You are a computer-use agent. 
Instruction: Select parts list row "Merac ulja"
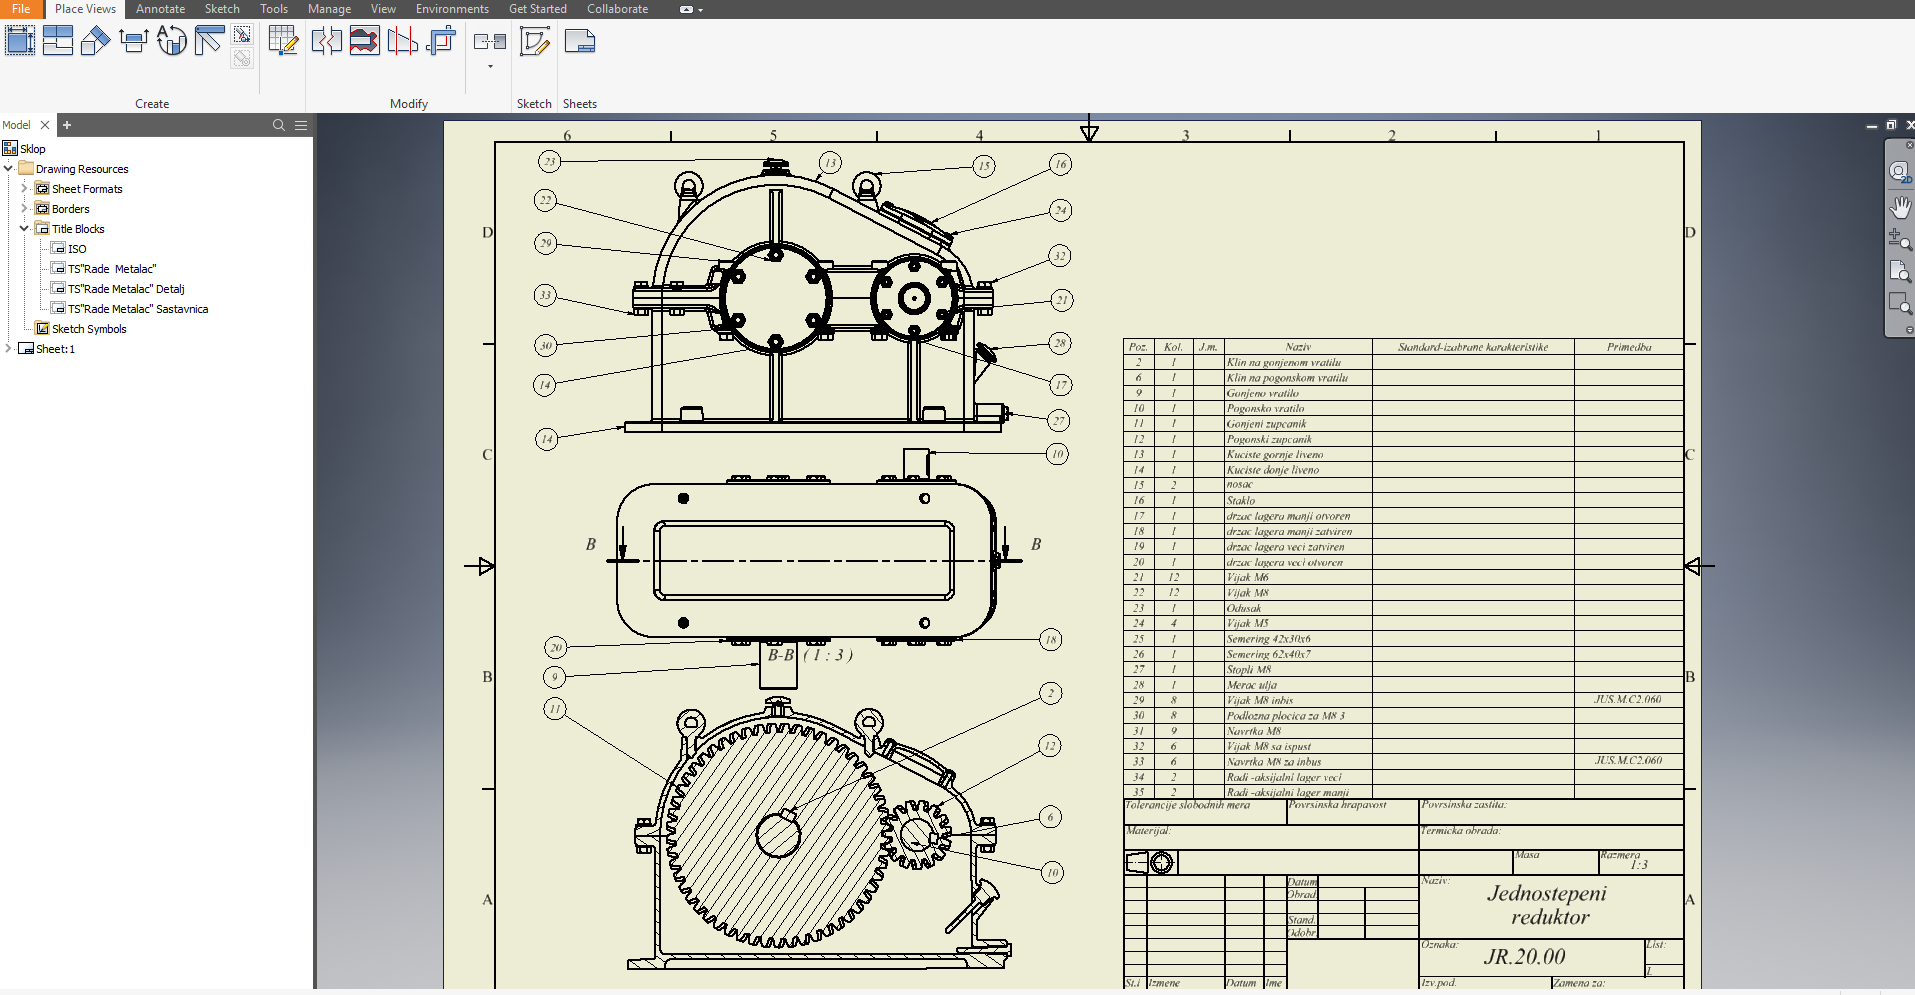click(1403, 685)
